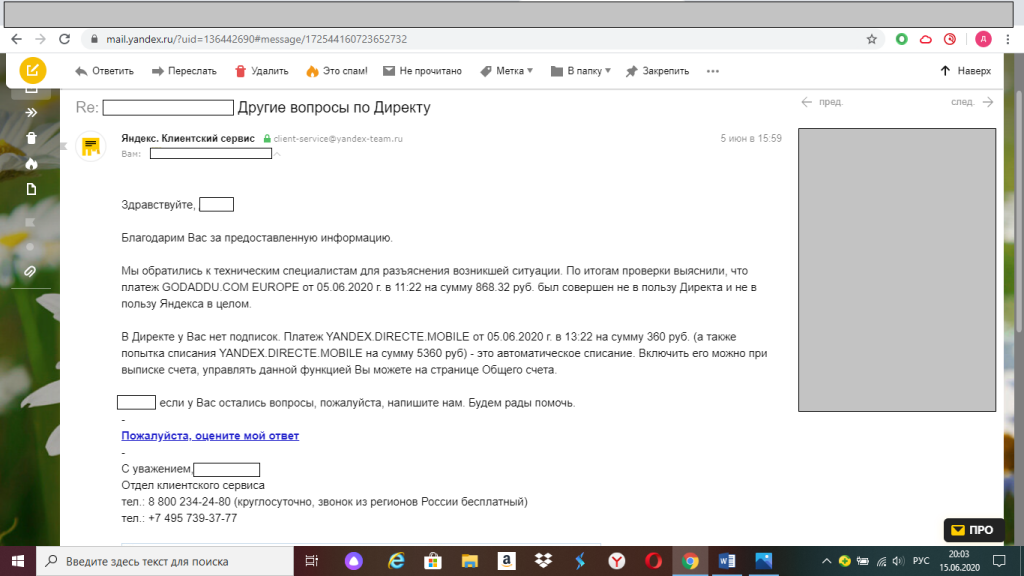
Task: Click the red cloud browser extension icon
Action: pyautogui.click(x=925, y=39)
